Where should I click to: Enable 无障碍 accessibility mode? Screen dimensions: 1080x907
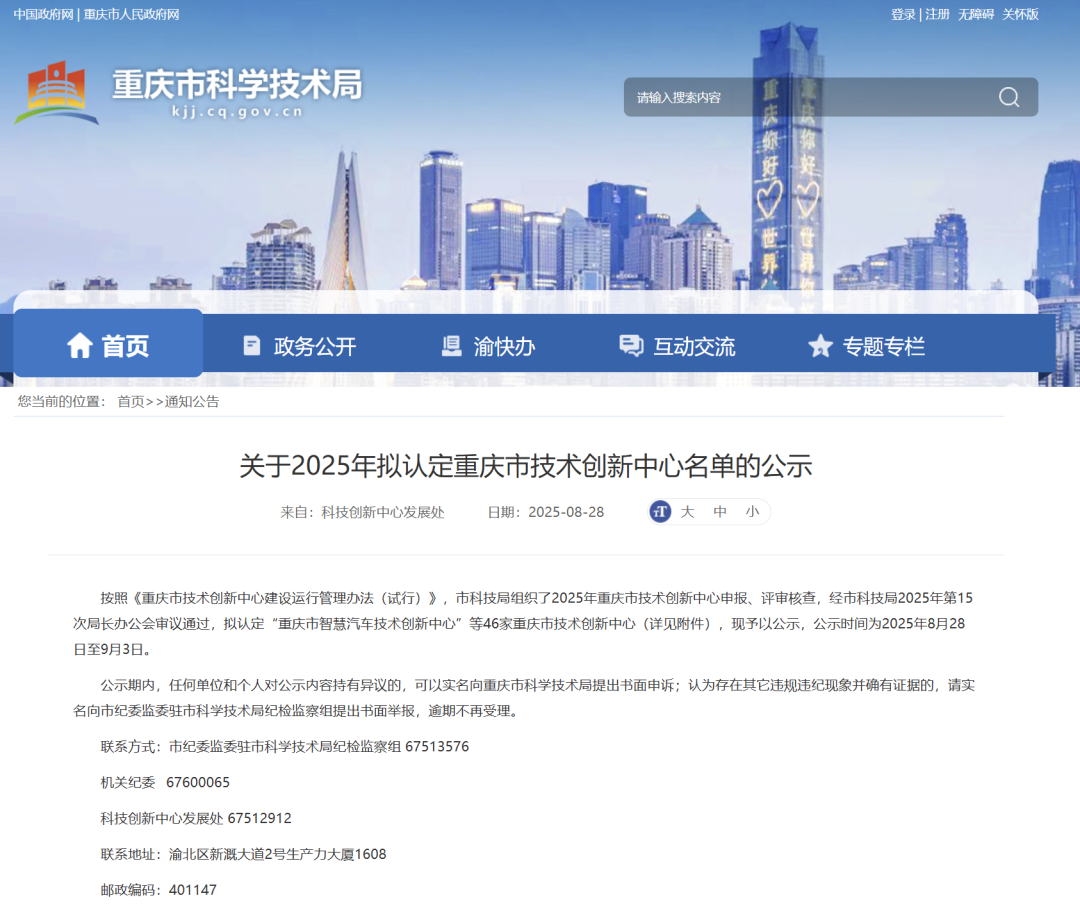pyautogui.click(x=976, y=14)
